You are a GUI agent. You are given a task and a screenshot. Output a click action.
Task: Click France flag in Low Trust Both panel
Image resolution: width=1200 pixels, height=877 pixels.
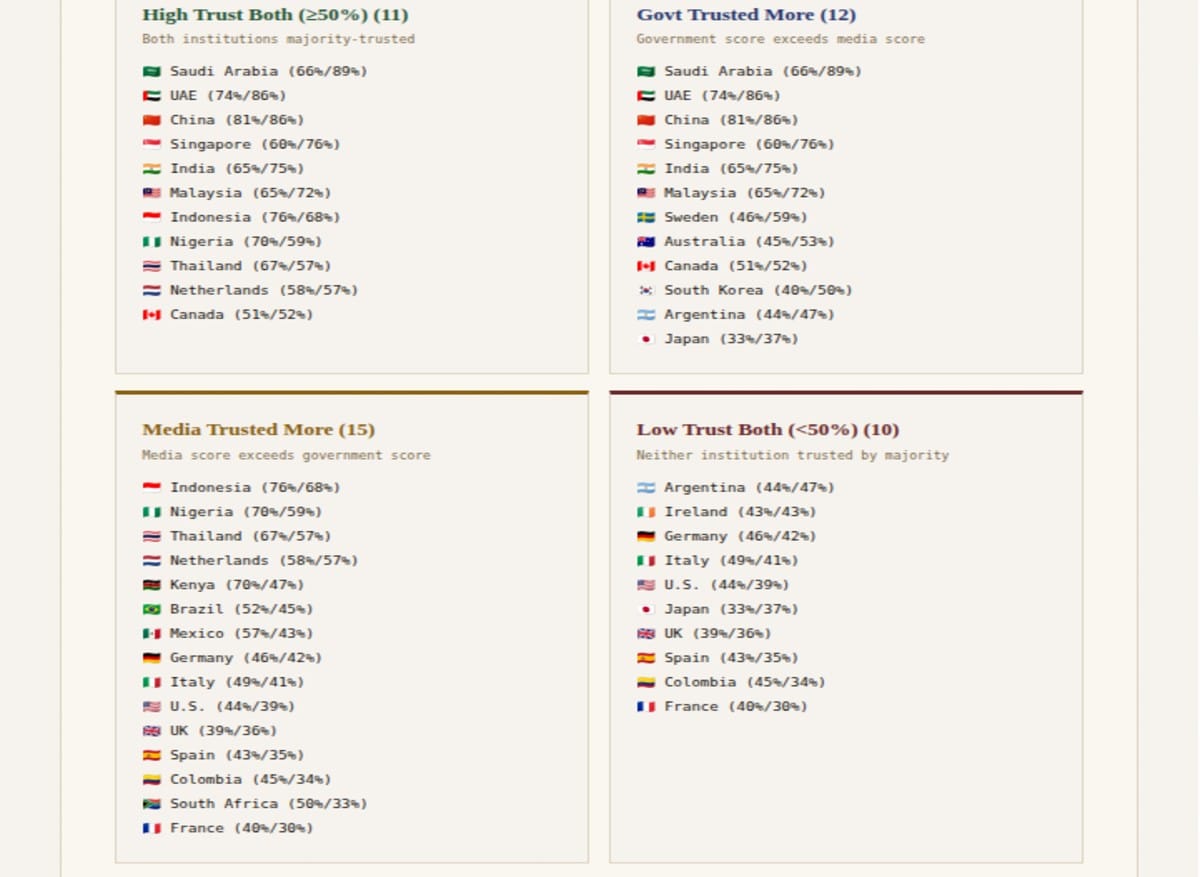(646, 707)
